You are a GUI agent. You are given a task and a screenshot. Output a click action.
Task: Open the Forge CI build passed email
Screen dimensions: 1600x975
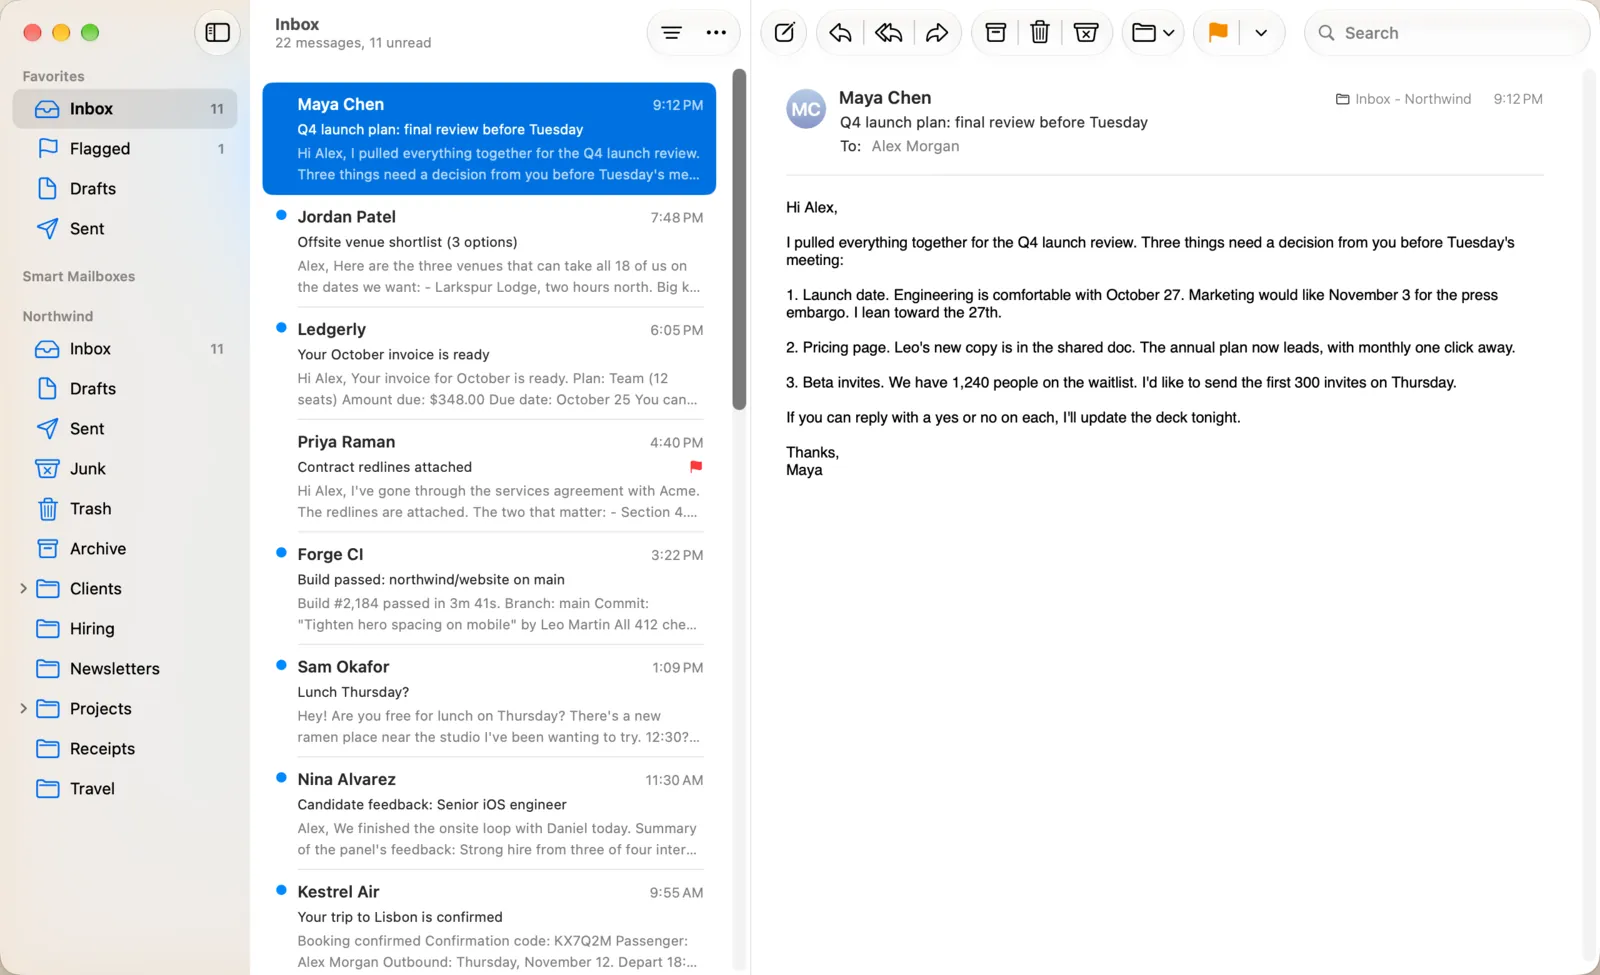[489, 589]
